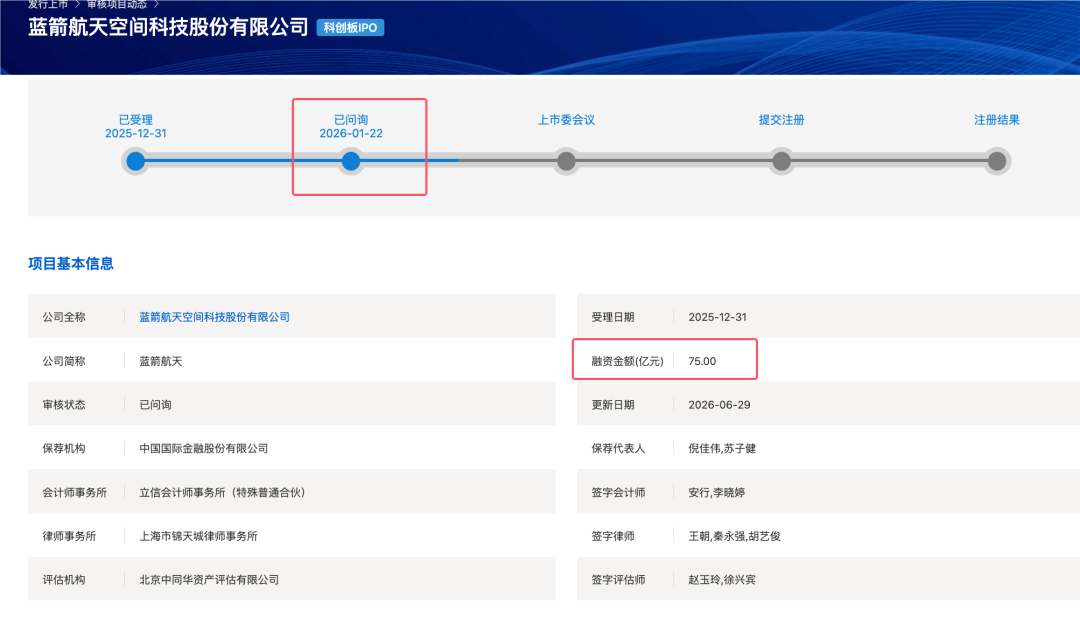Click the 审核状态 label
1080x618 pixels.
[64, 404]
